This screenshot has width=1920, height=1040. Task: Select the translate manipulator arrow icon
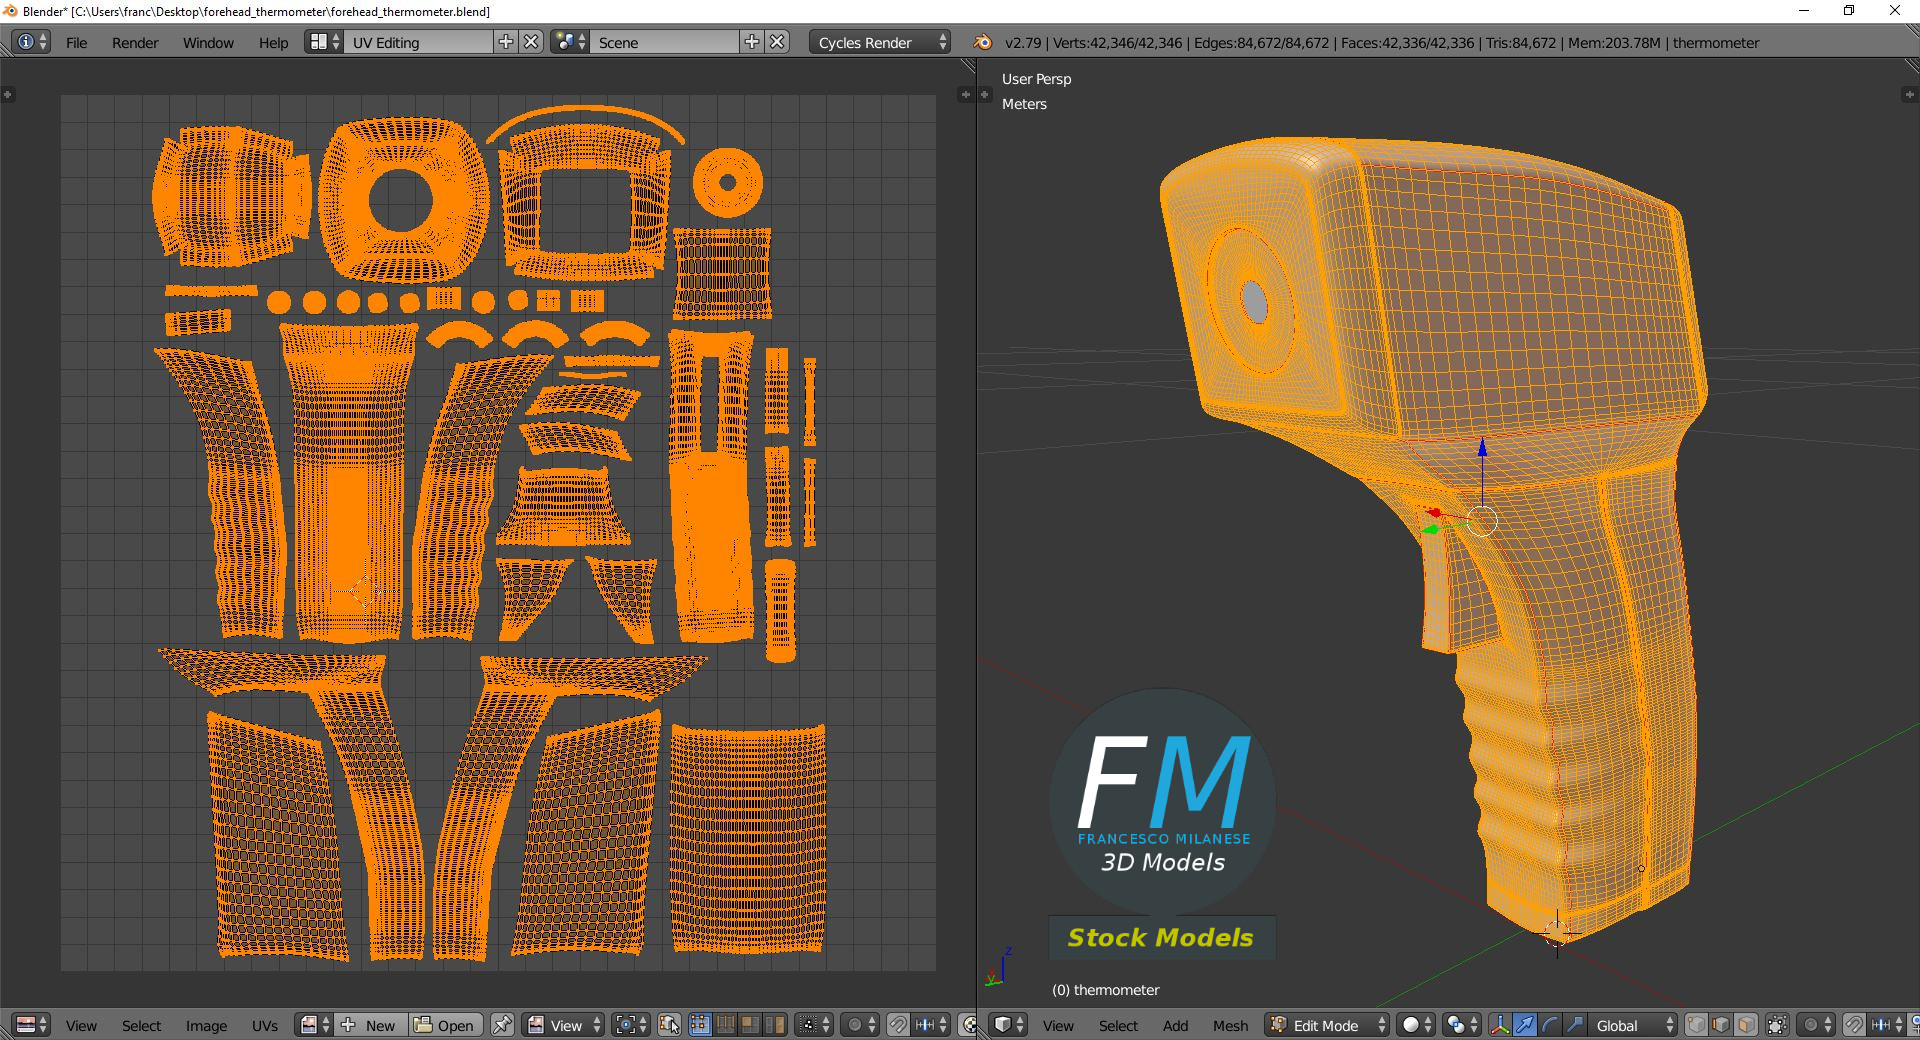pyautogui.click(x=1524, y=1025)
